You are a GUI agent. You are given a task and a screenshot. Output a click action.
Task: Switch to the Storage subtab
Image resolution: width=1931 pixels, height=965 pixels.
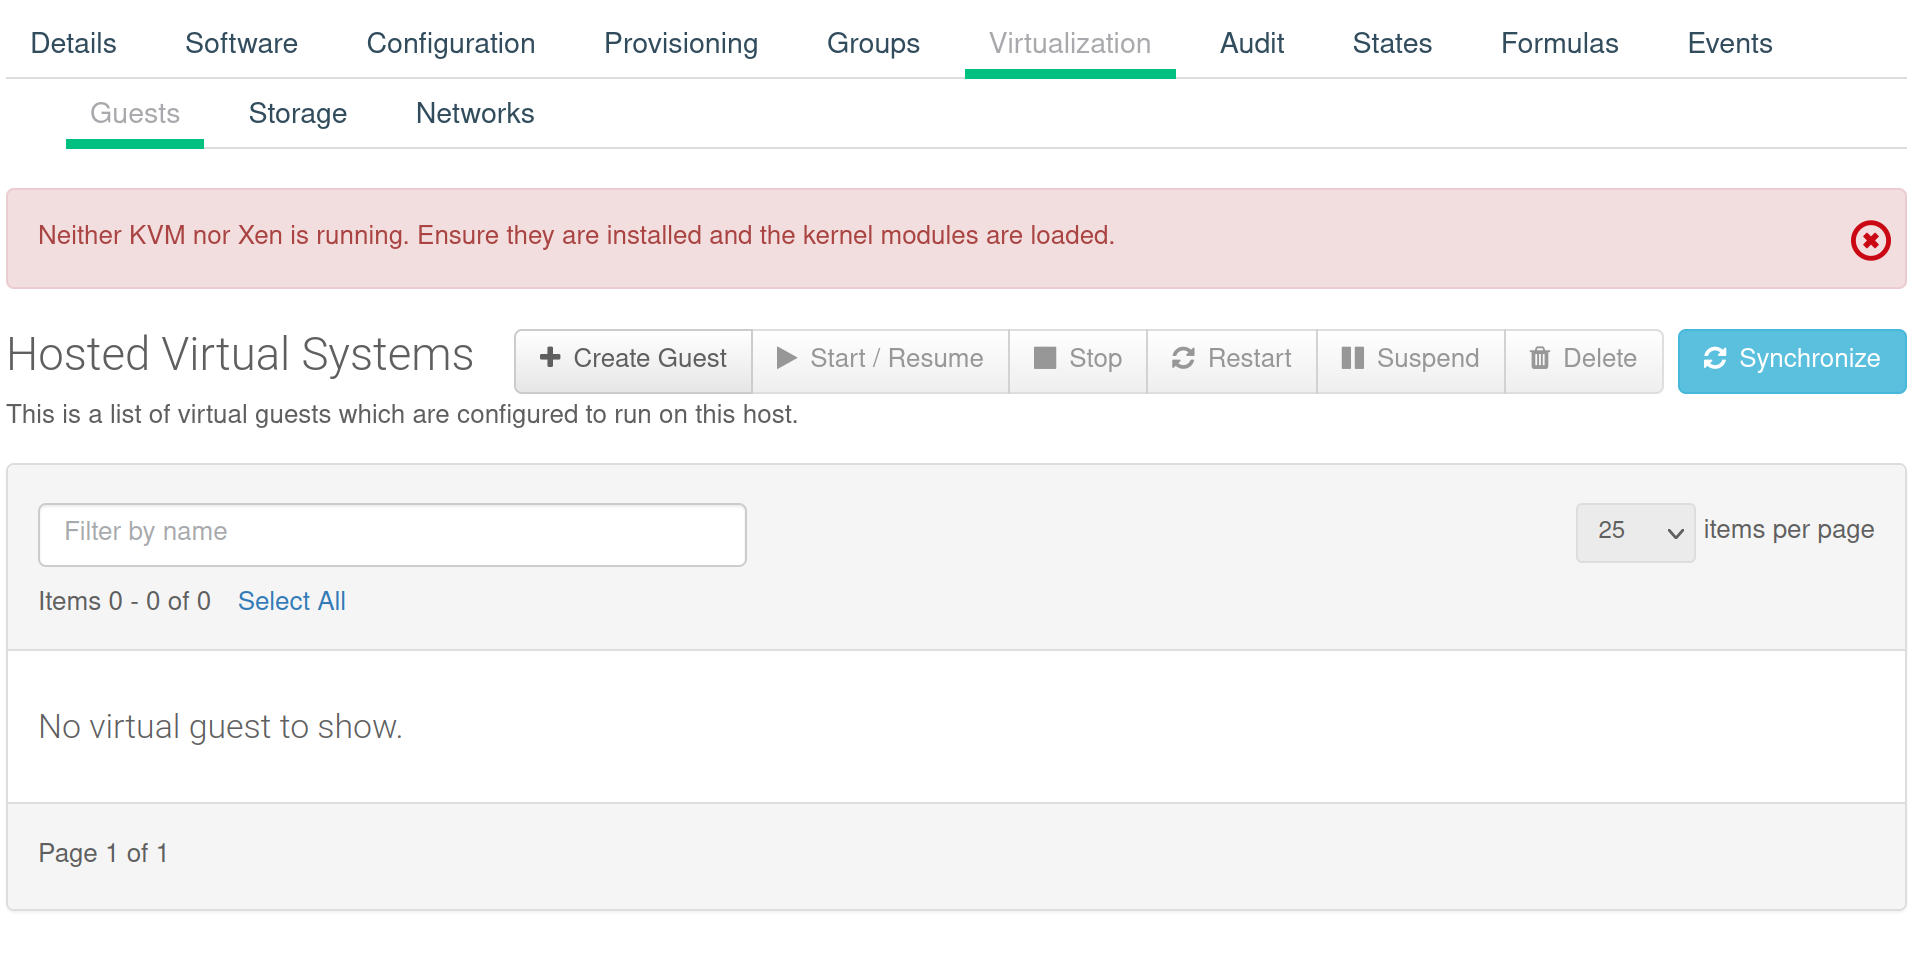[297, 113]
